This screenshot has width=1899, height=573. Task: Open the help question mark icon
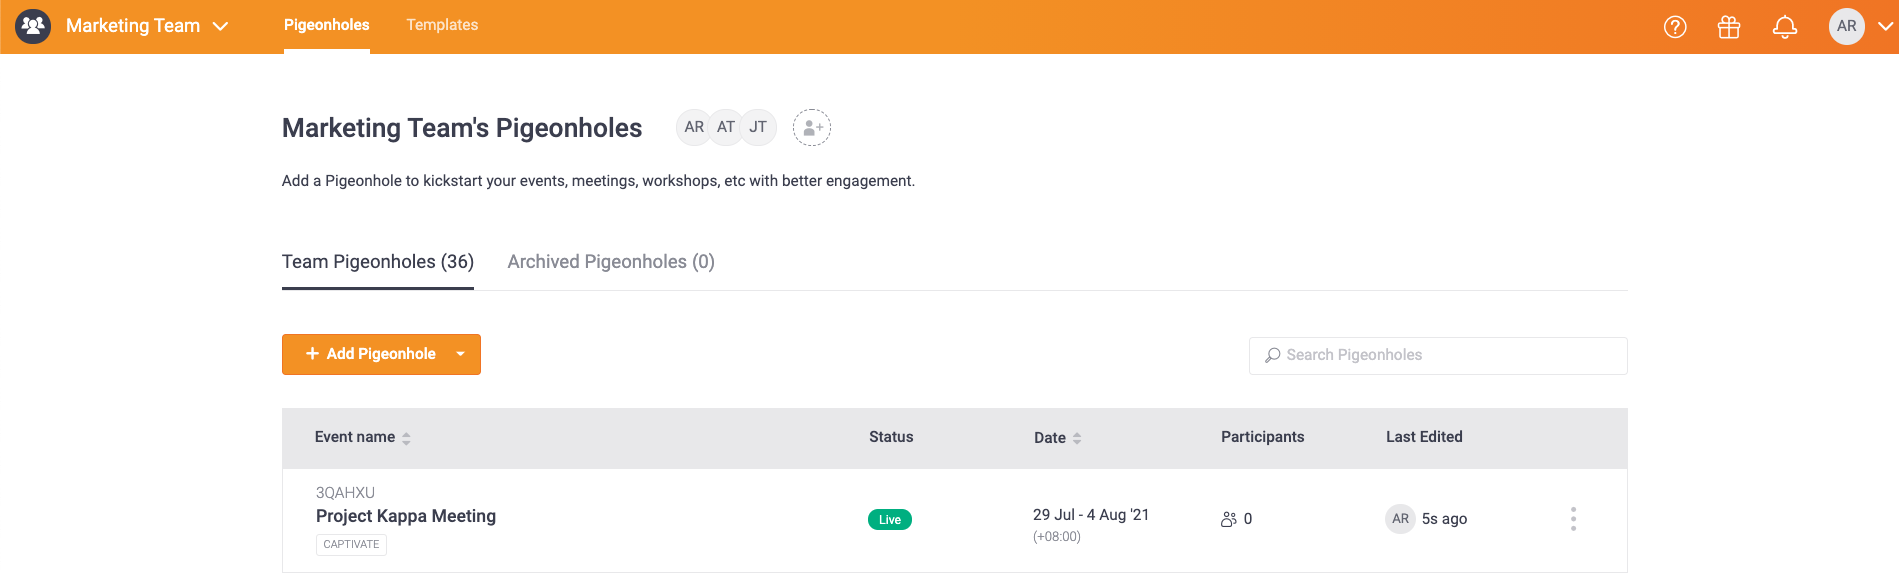pyautogui.click(x=1675, y=27)
